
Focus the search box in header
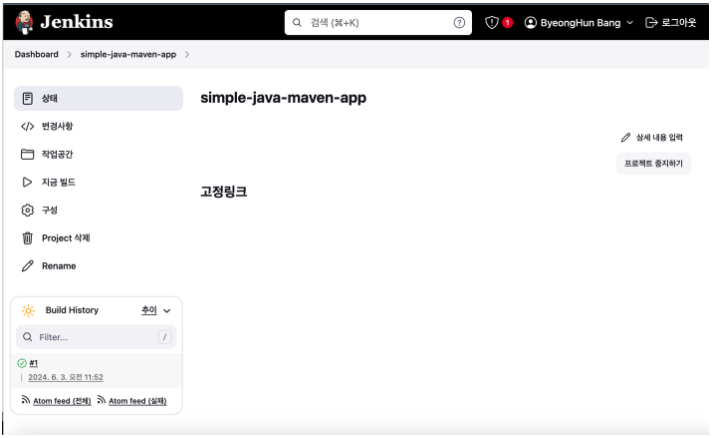378,22
